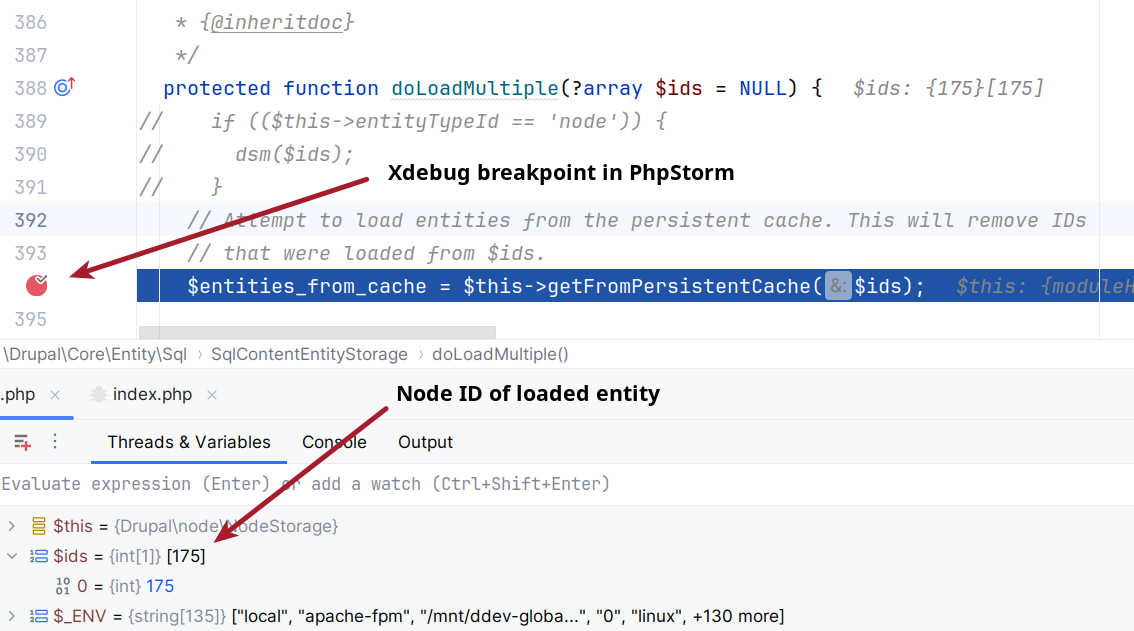Viewport: 1134px width, 631px height.
Task: Expand the $_ENV variable node
Action: point(12,616)
